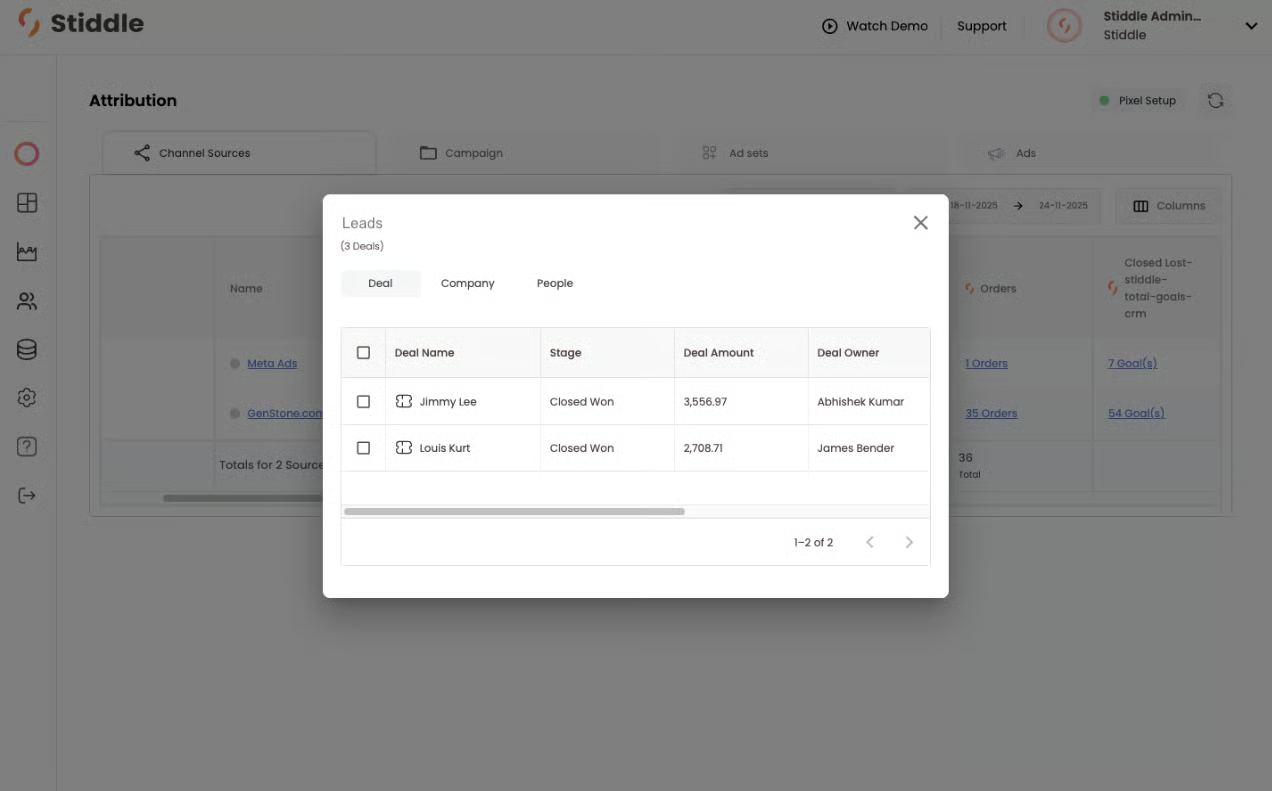Click the deal icon beside Jimmy Lee
The height and width of the screenshot is (791, 1272).
404,401
